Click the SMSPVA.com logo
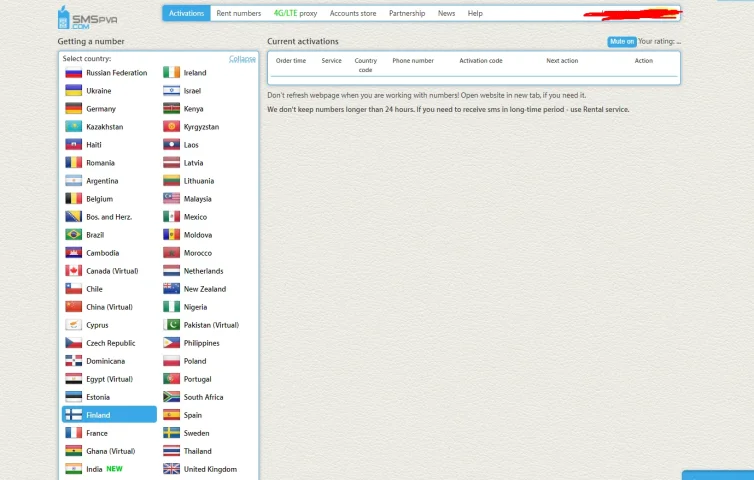The image size is (754, 480). point(87,18)
